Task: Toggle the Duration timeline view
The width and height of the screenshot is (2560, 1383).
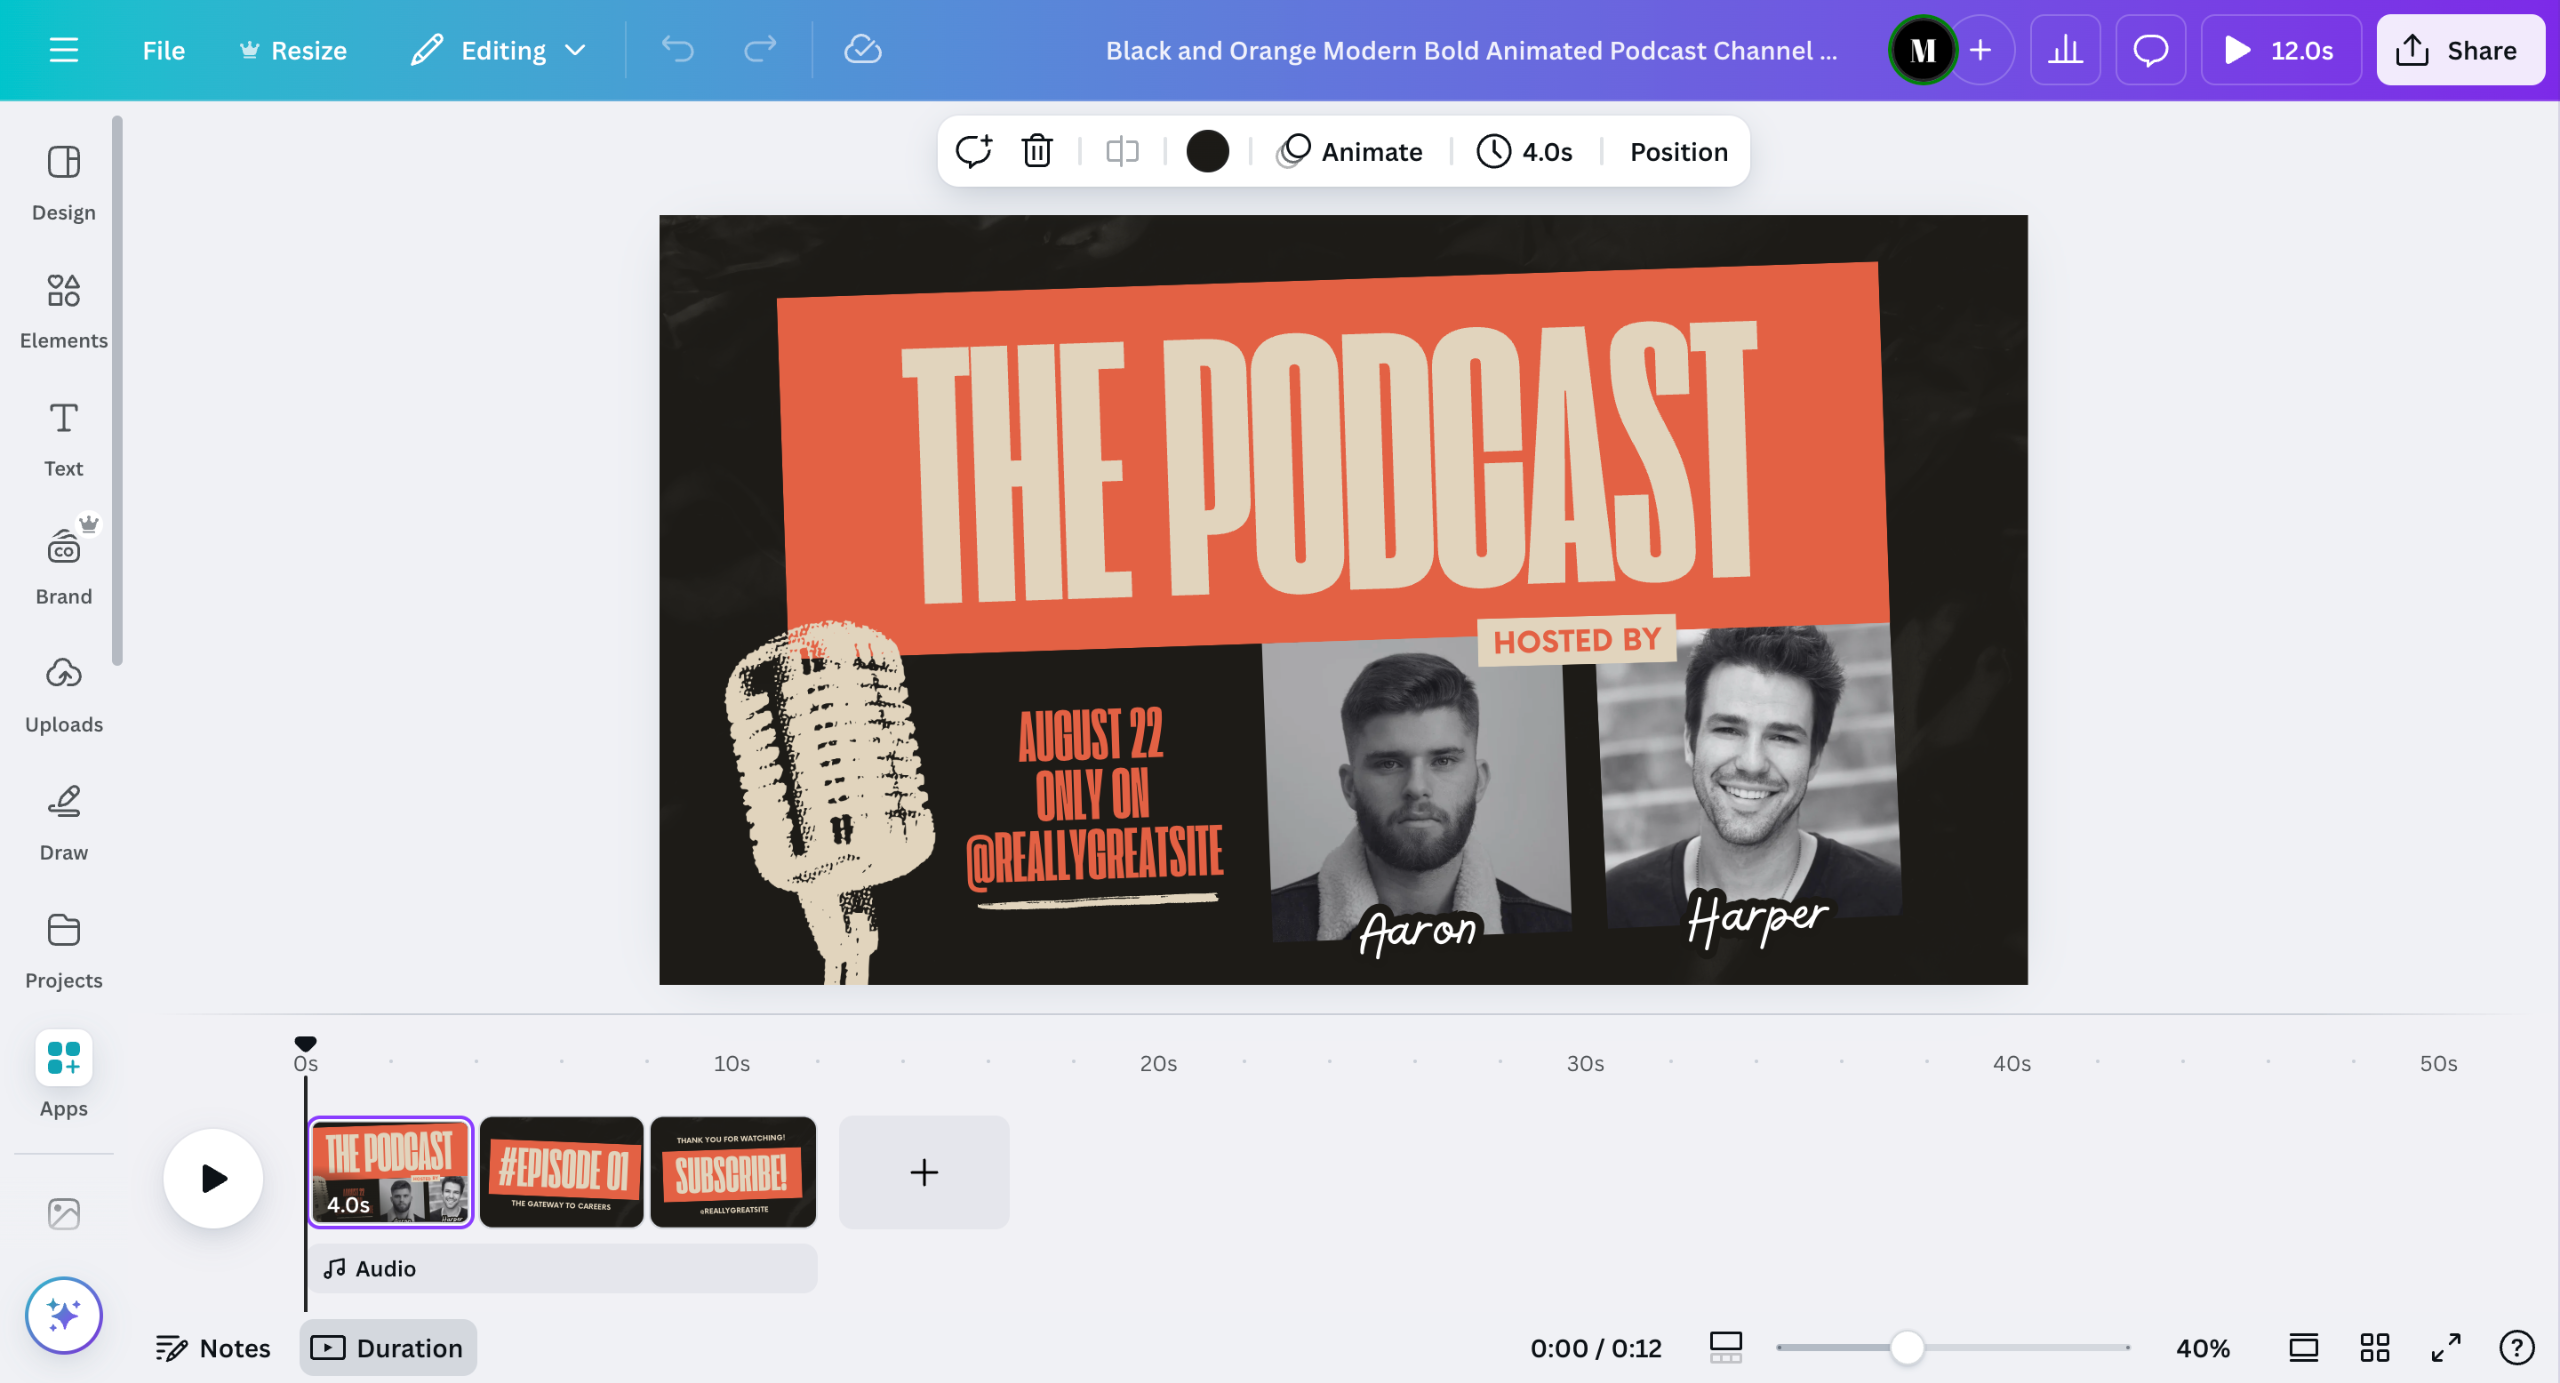Action: [387, 1347]
